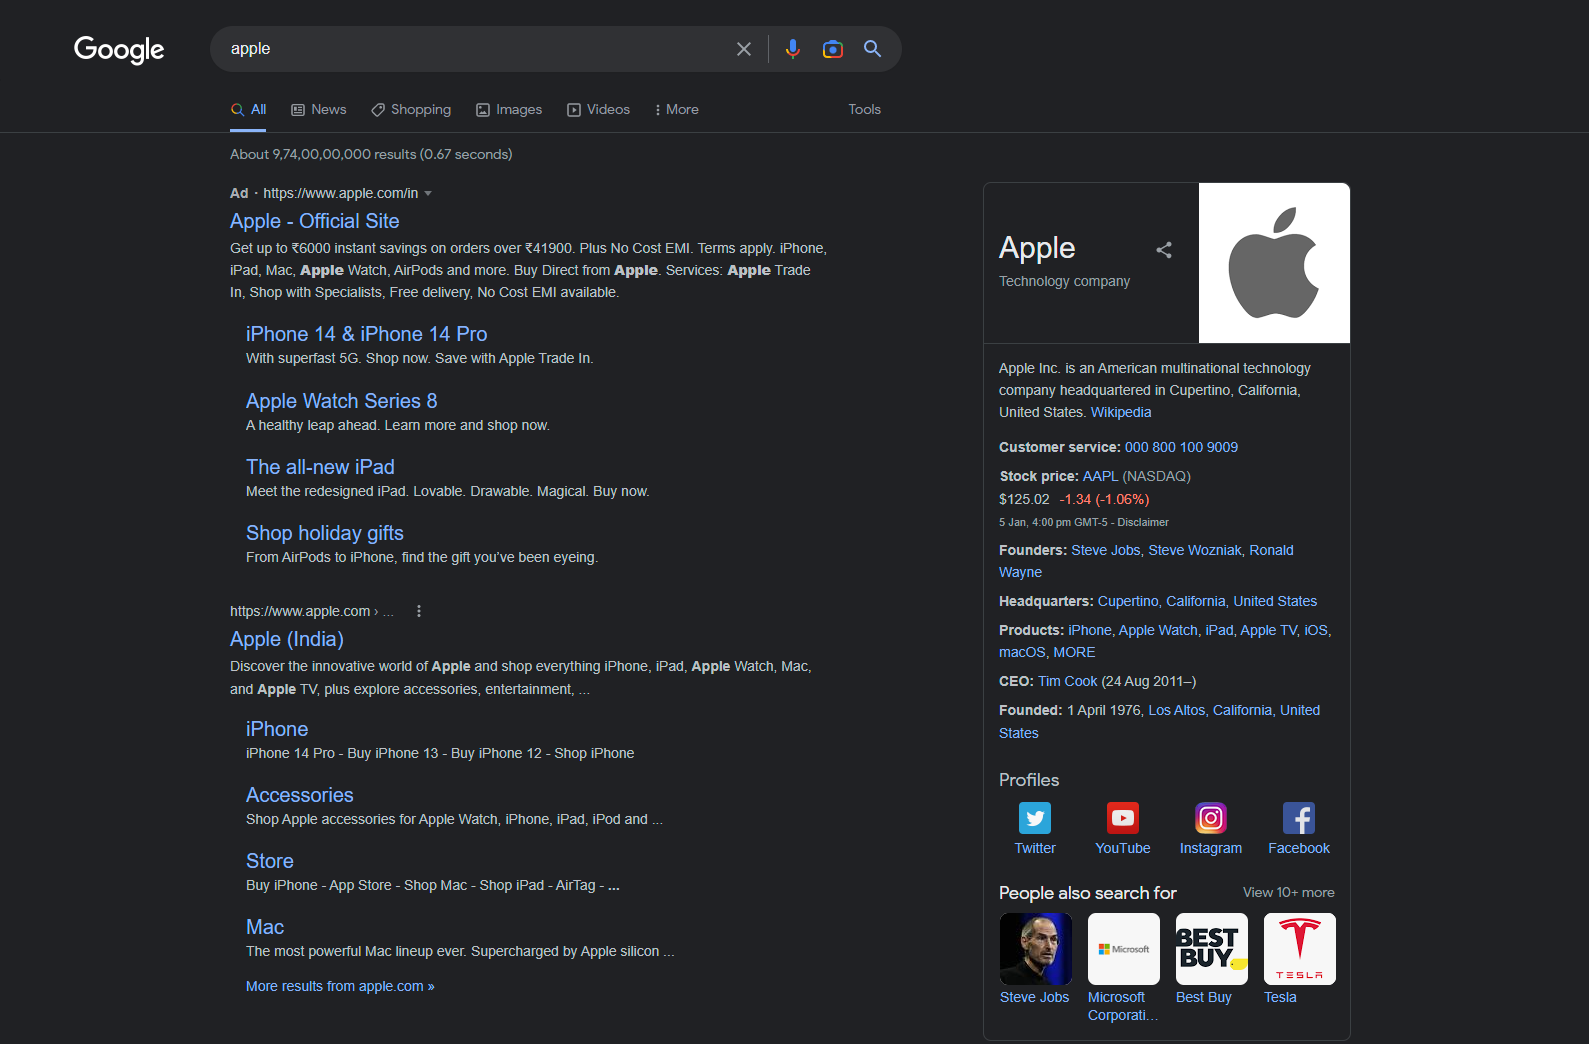Open Apple's Instagram profile icon
Screen dimensions: 1589x1044
click(1211, 818)
